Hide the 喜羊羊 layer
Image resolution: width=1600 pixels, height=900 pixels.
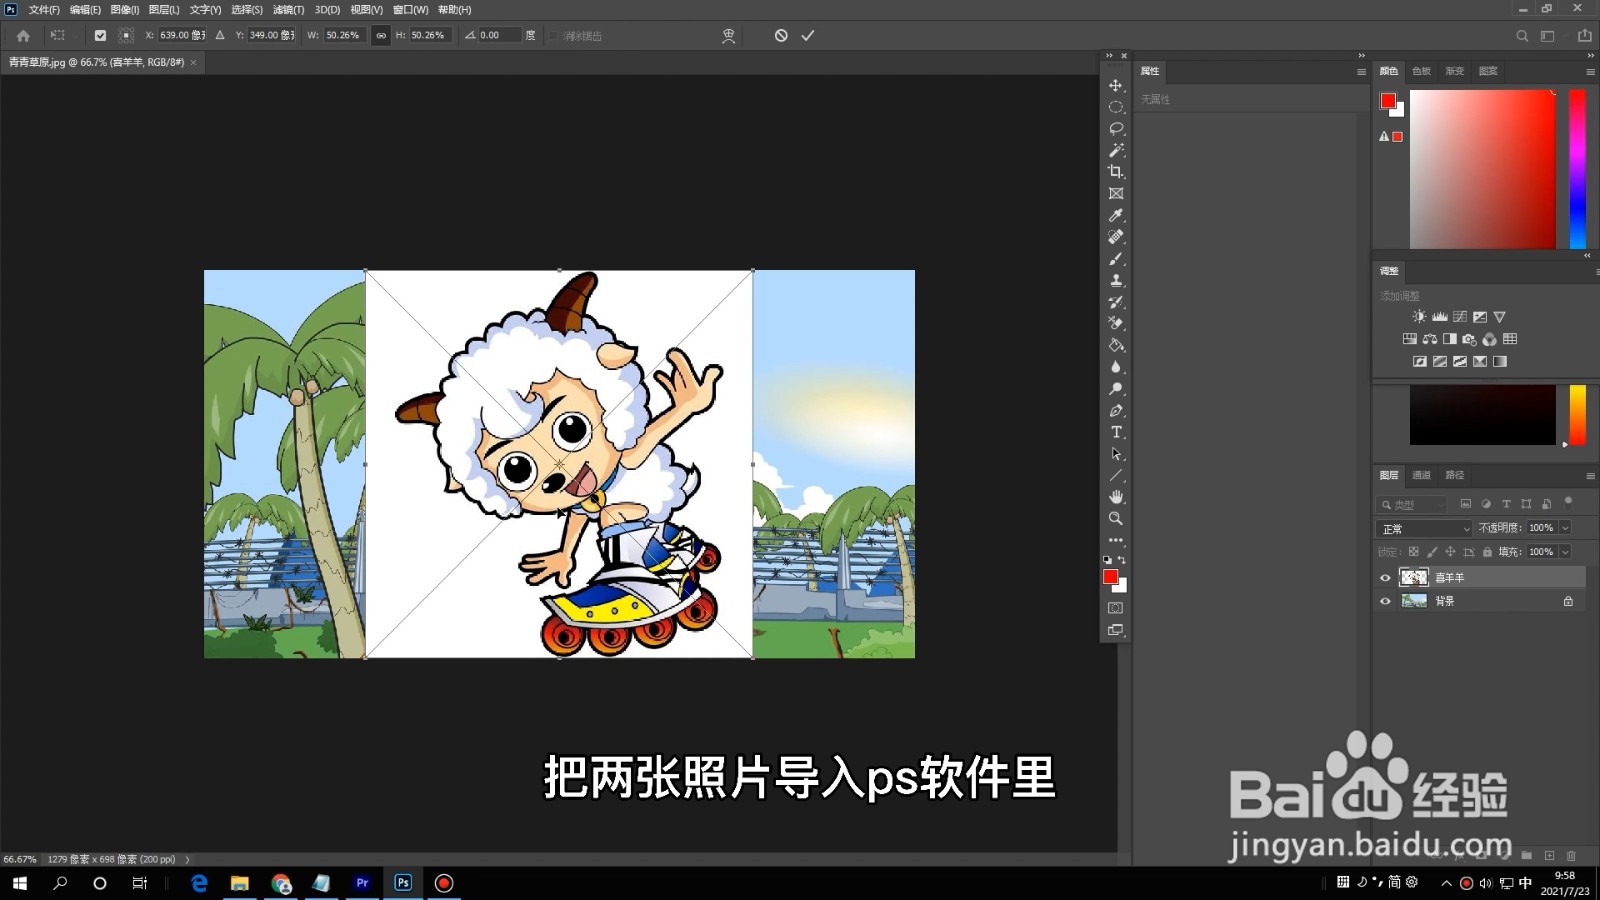(1385, 578)
